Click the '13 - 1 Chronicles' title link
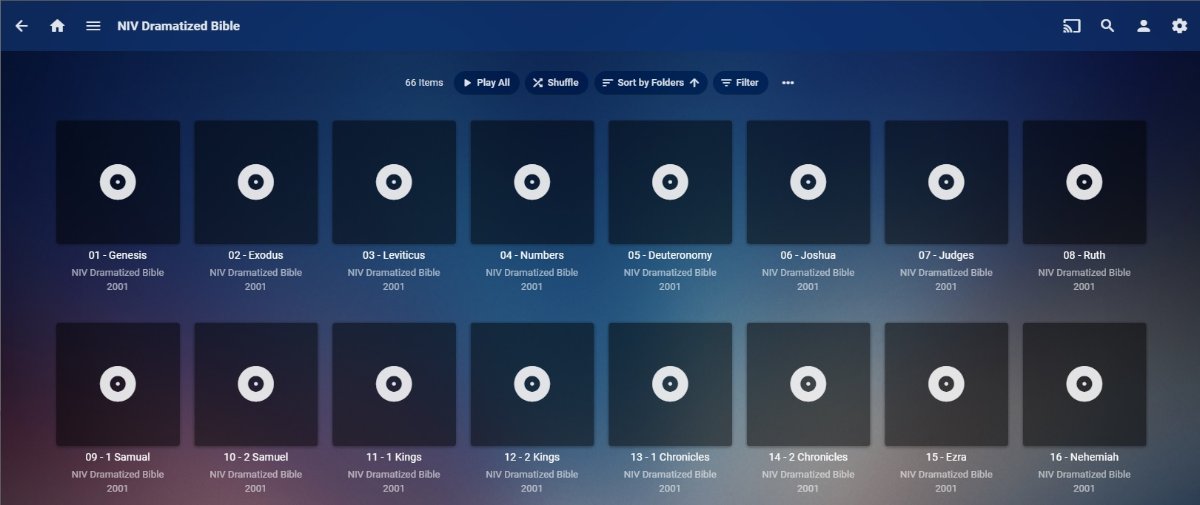Viewport: 1200px width, 505px height. [670, 457]
